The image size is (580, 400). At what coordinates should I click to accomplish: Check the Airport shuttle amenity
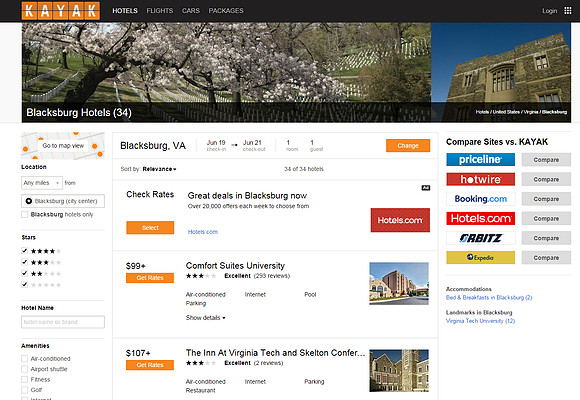[x=24, y=369]
